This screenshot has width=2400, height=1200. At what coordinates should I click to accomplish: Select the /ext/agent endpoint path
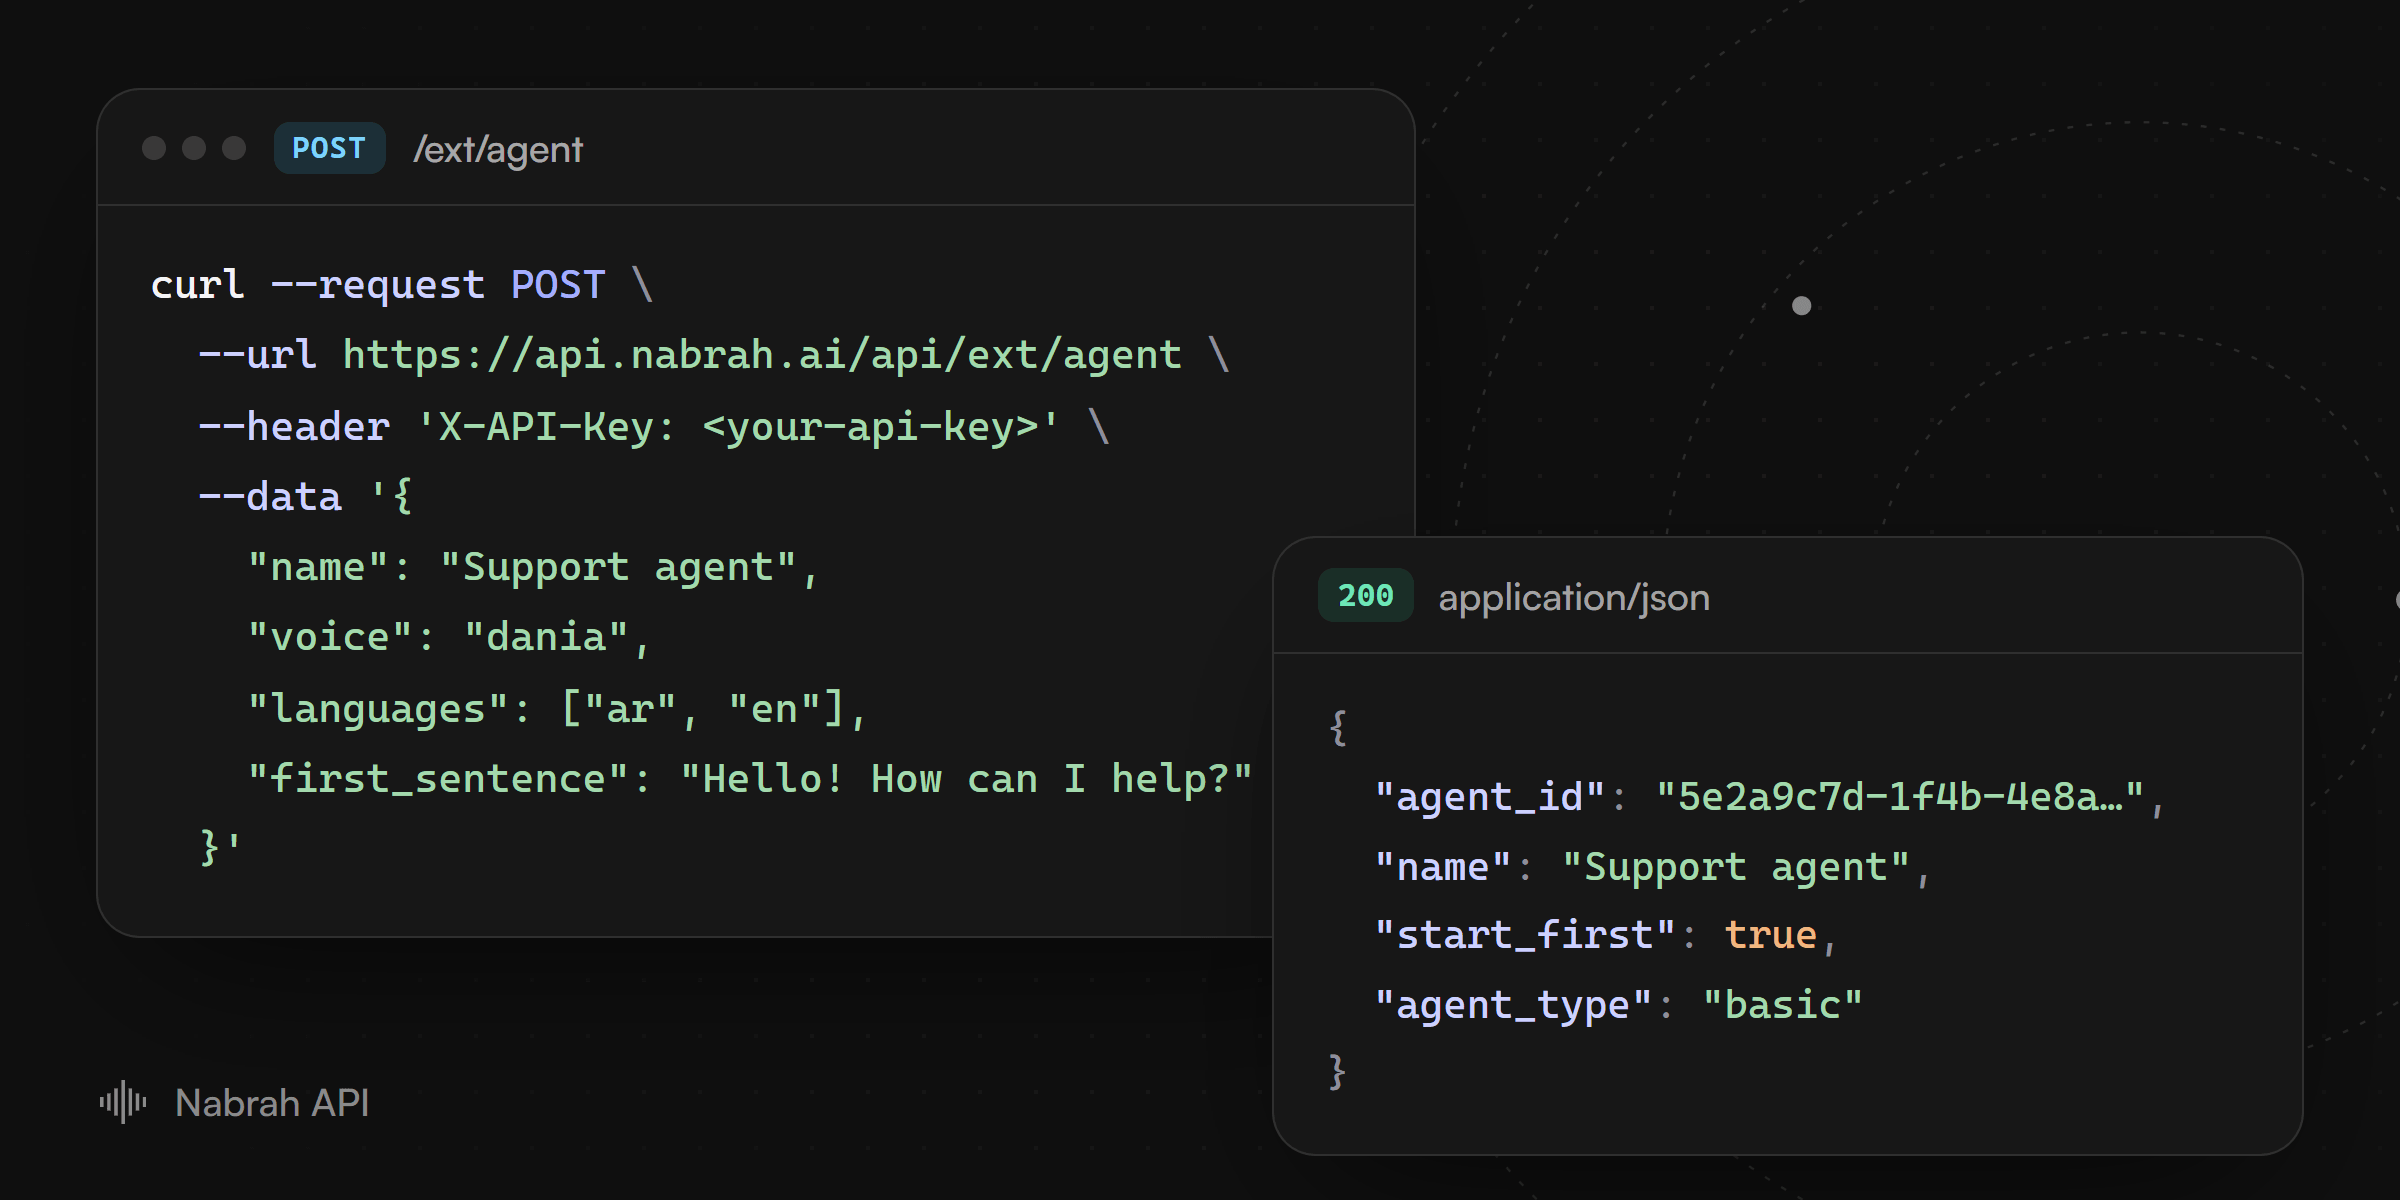tap(498, 150)
